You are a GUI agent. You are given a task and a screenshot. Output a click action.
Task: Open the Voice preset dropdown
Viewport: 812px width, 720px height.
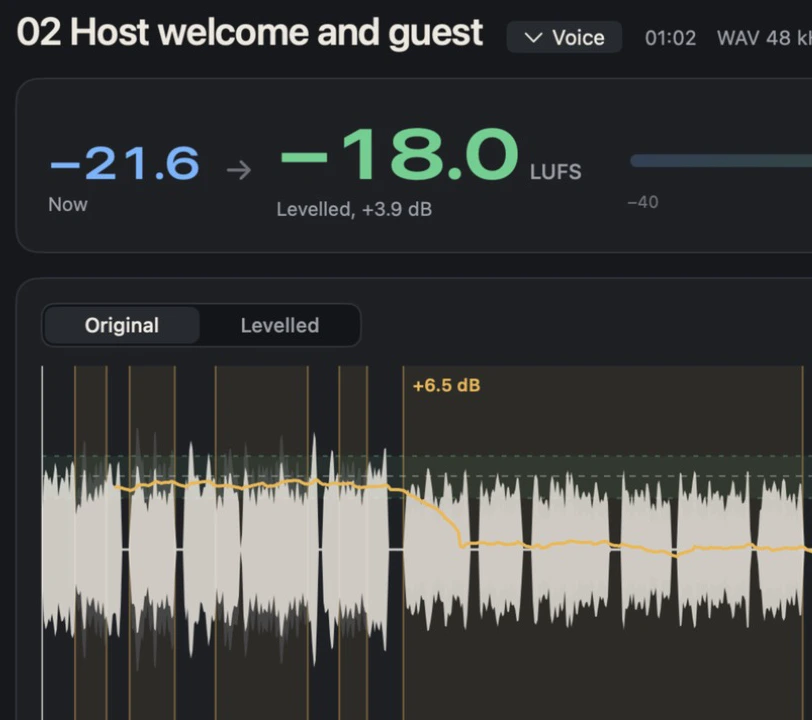click(x=564, y=37)
